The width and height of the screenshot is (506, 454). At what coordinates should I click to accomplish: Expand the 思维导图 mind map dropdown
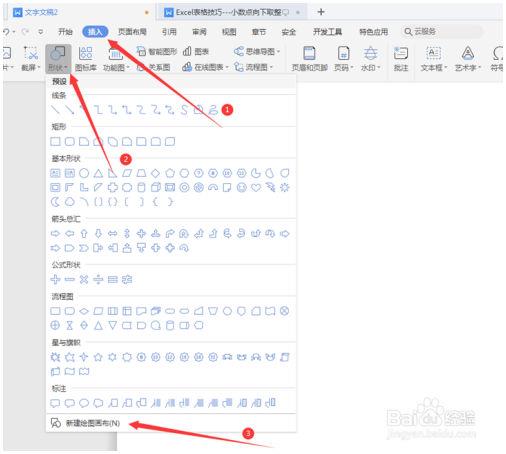point(257,51)
